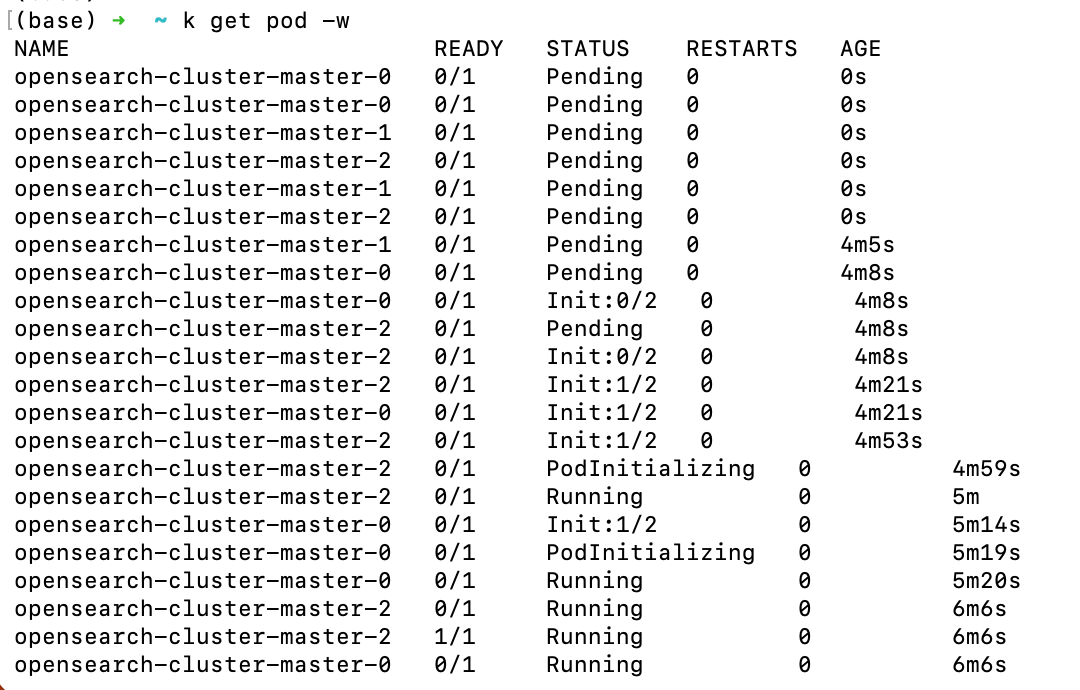Click the 4m5s age value

click(867, 245)
